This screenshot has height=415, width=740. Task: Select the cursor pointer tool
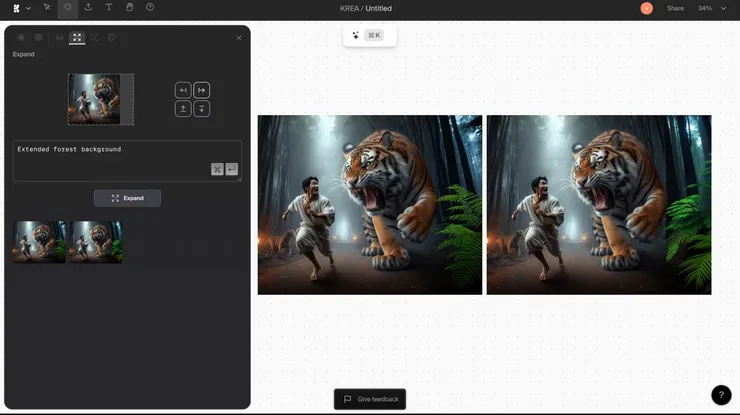click(x=47, y=7)
